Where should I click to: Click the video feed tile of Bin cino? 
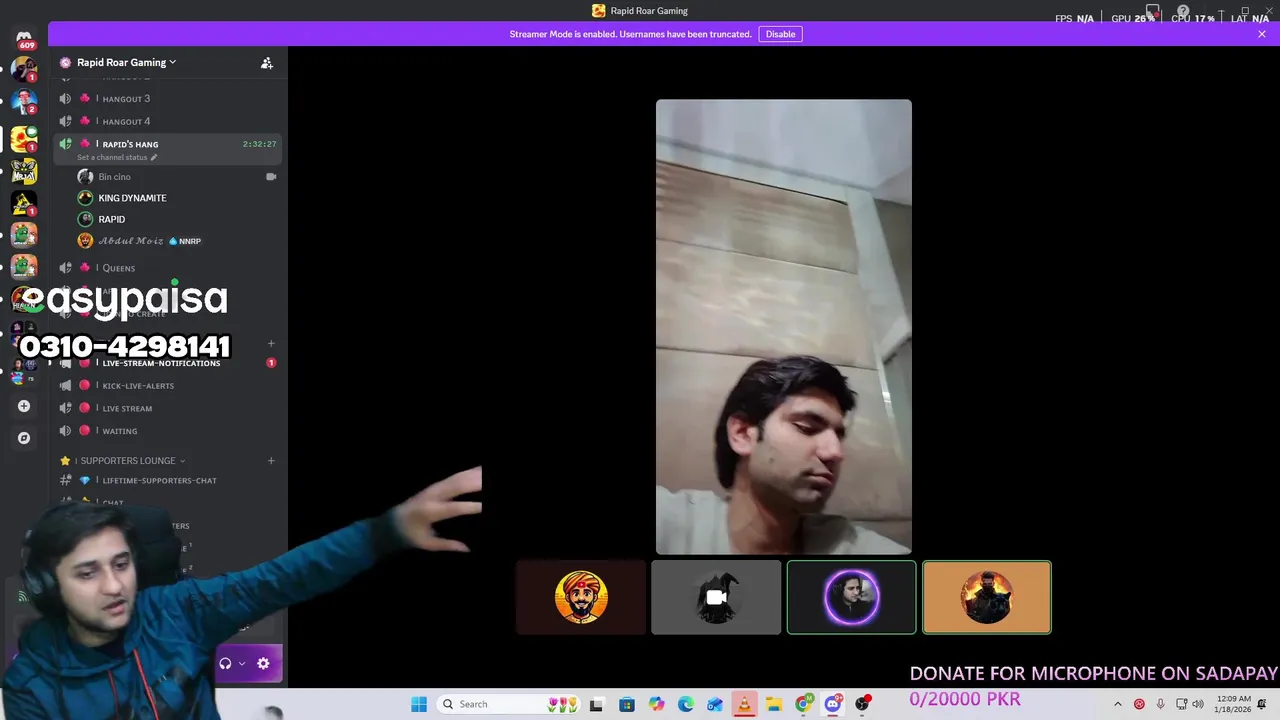(x=784, y=327)
